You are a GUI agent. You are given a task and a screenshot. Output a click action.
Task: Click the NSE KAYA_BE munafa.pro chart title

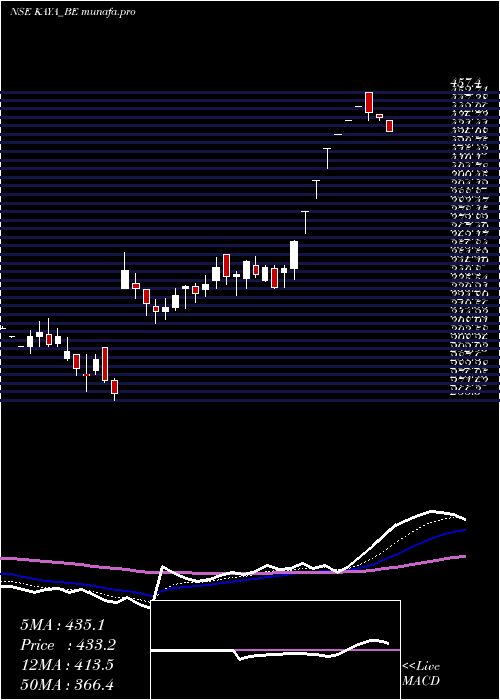pyautogui.click(x=72, y=12)
